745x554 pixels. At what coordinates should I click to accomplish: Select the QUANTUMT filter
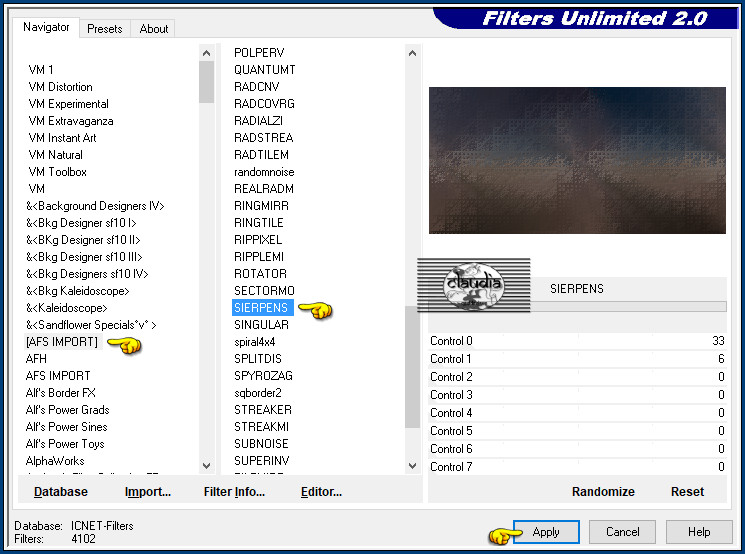click(265, 70)
